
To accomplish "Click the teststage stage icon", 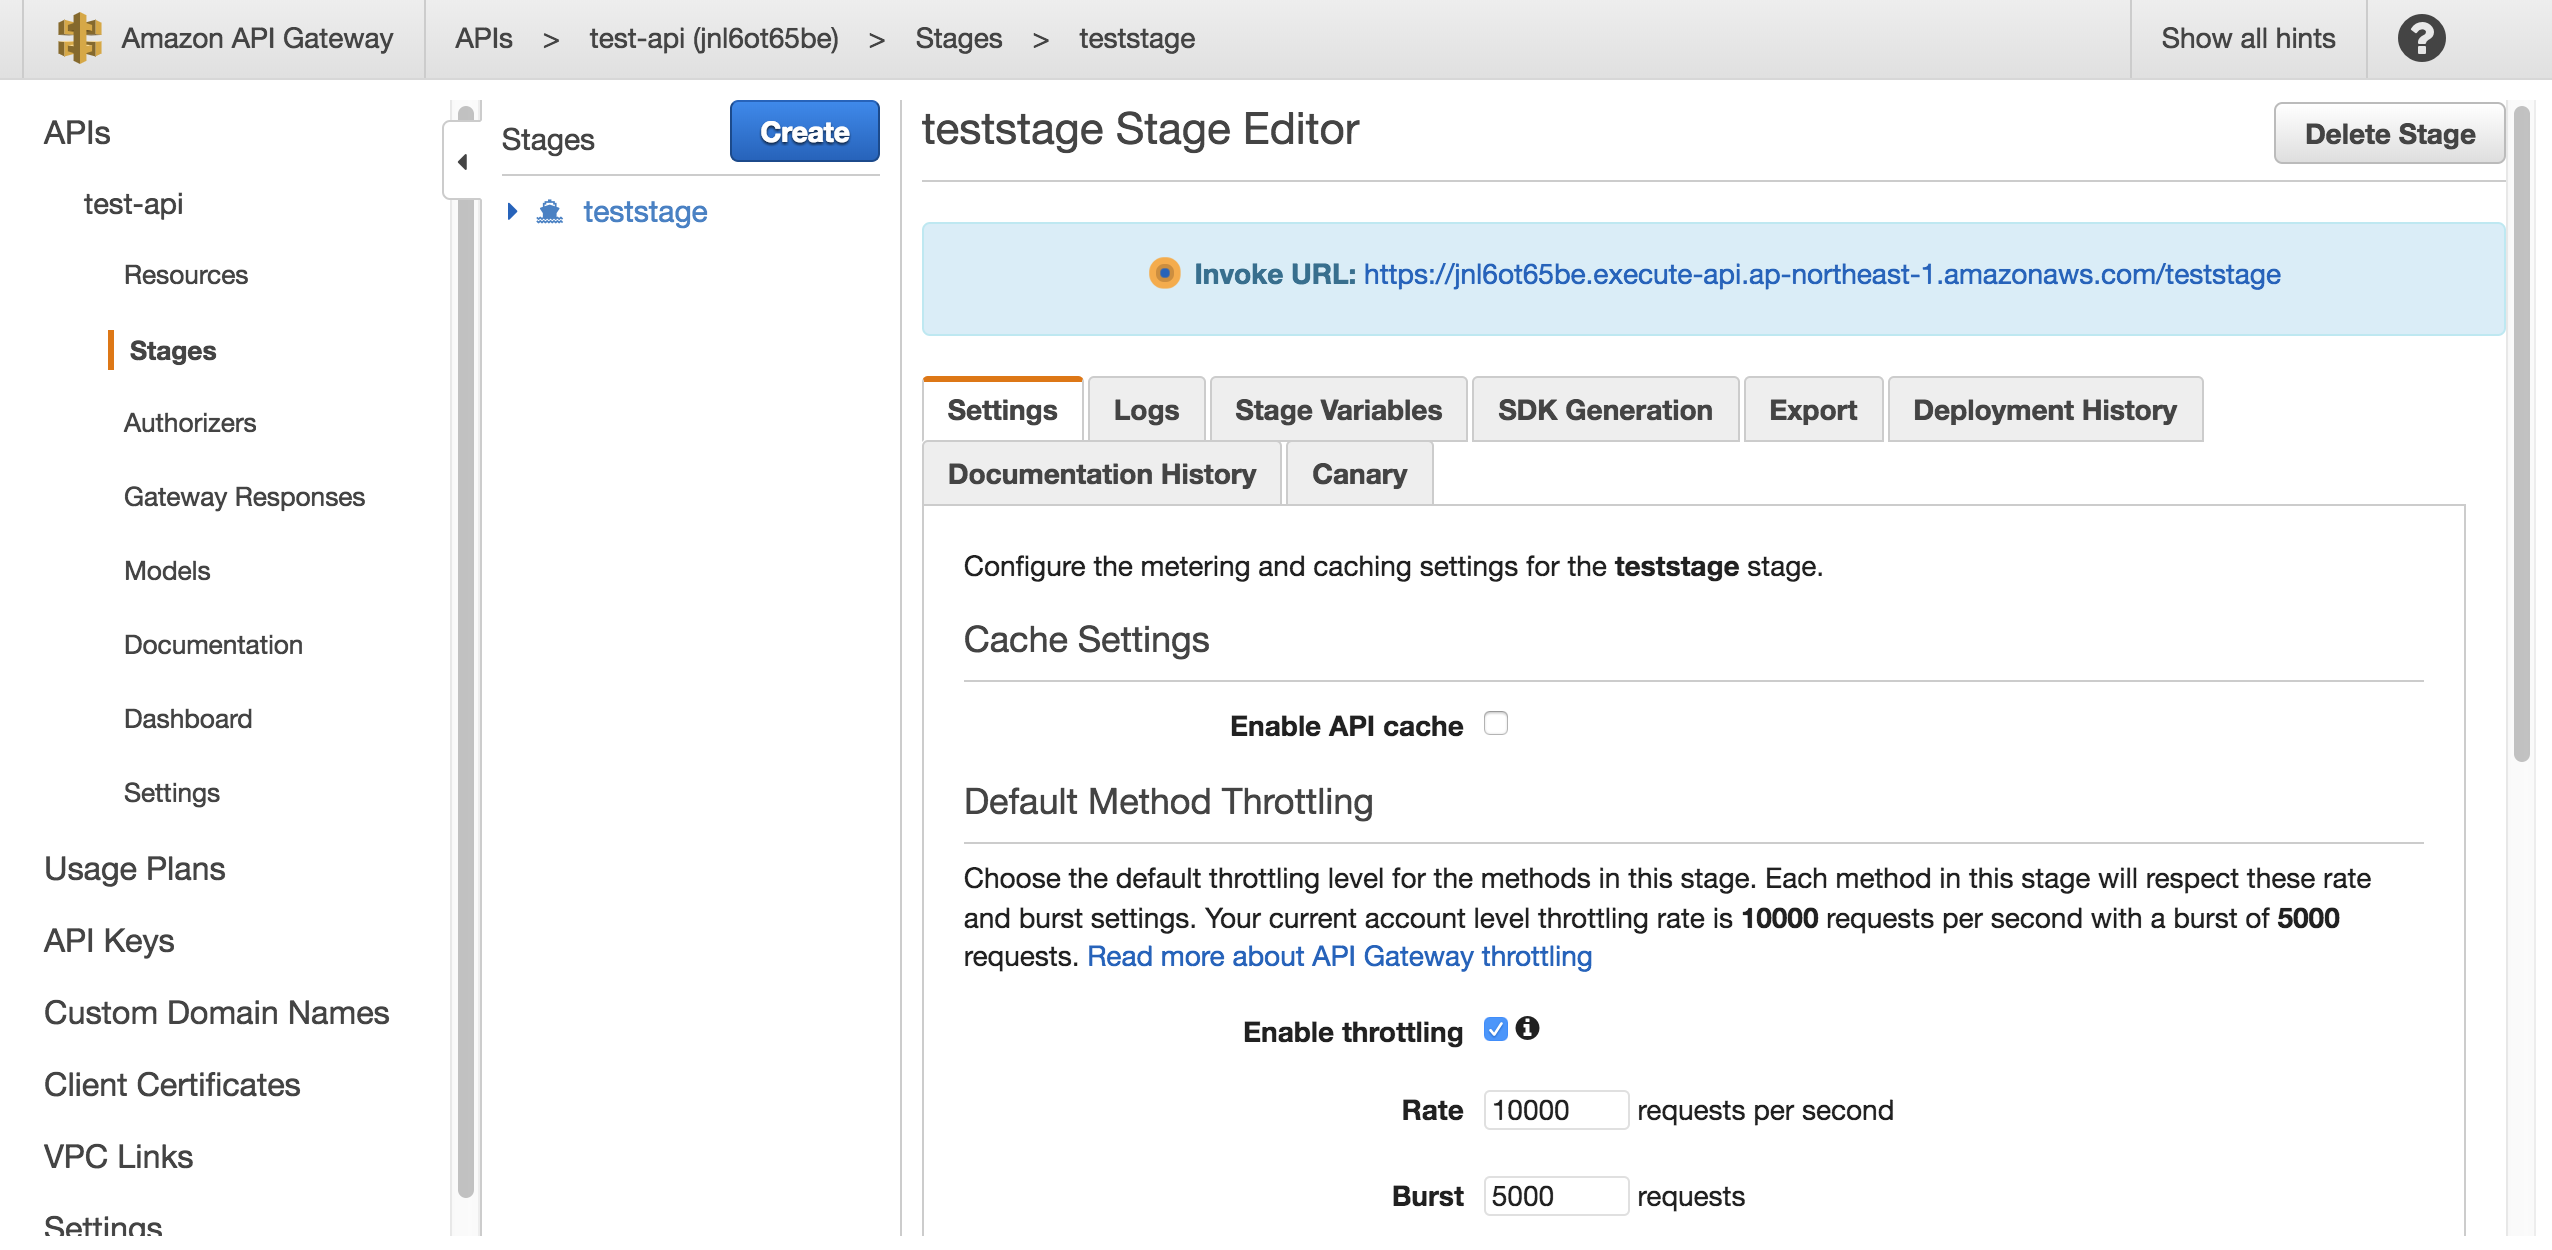I will click(x=549, y=212).
